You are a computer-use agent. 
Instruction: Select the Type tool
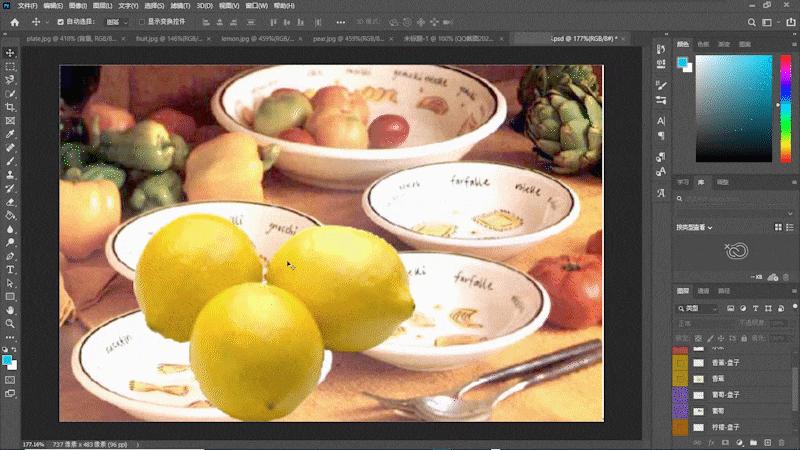coord(10,270)
